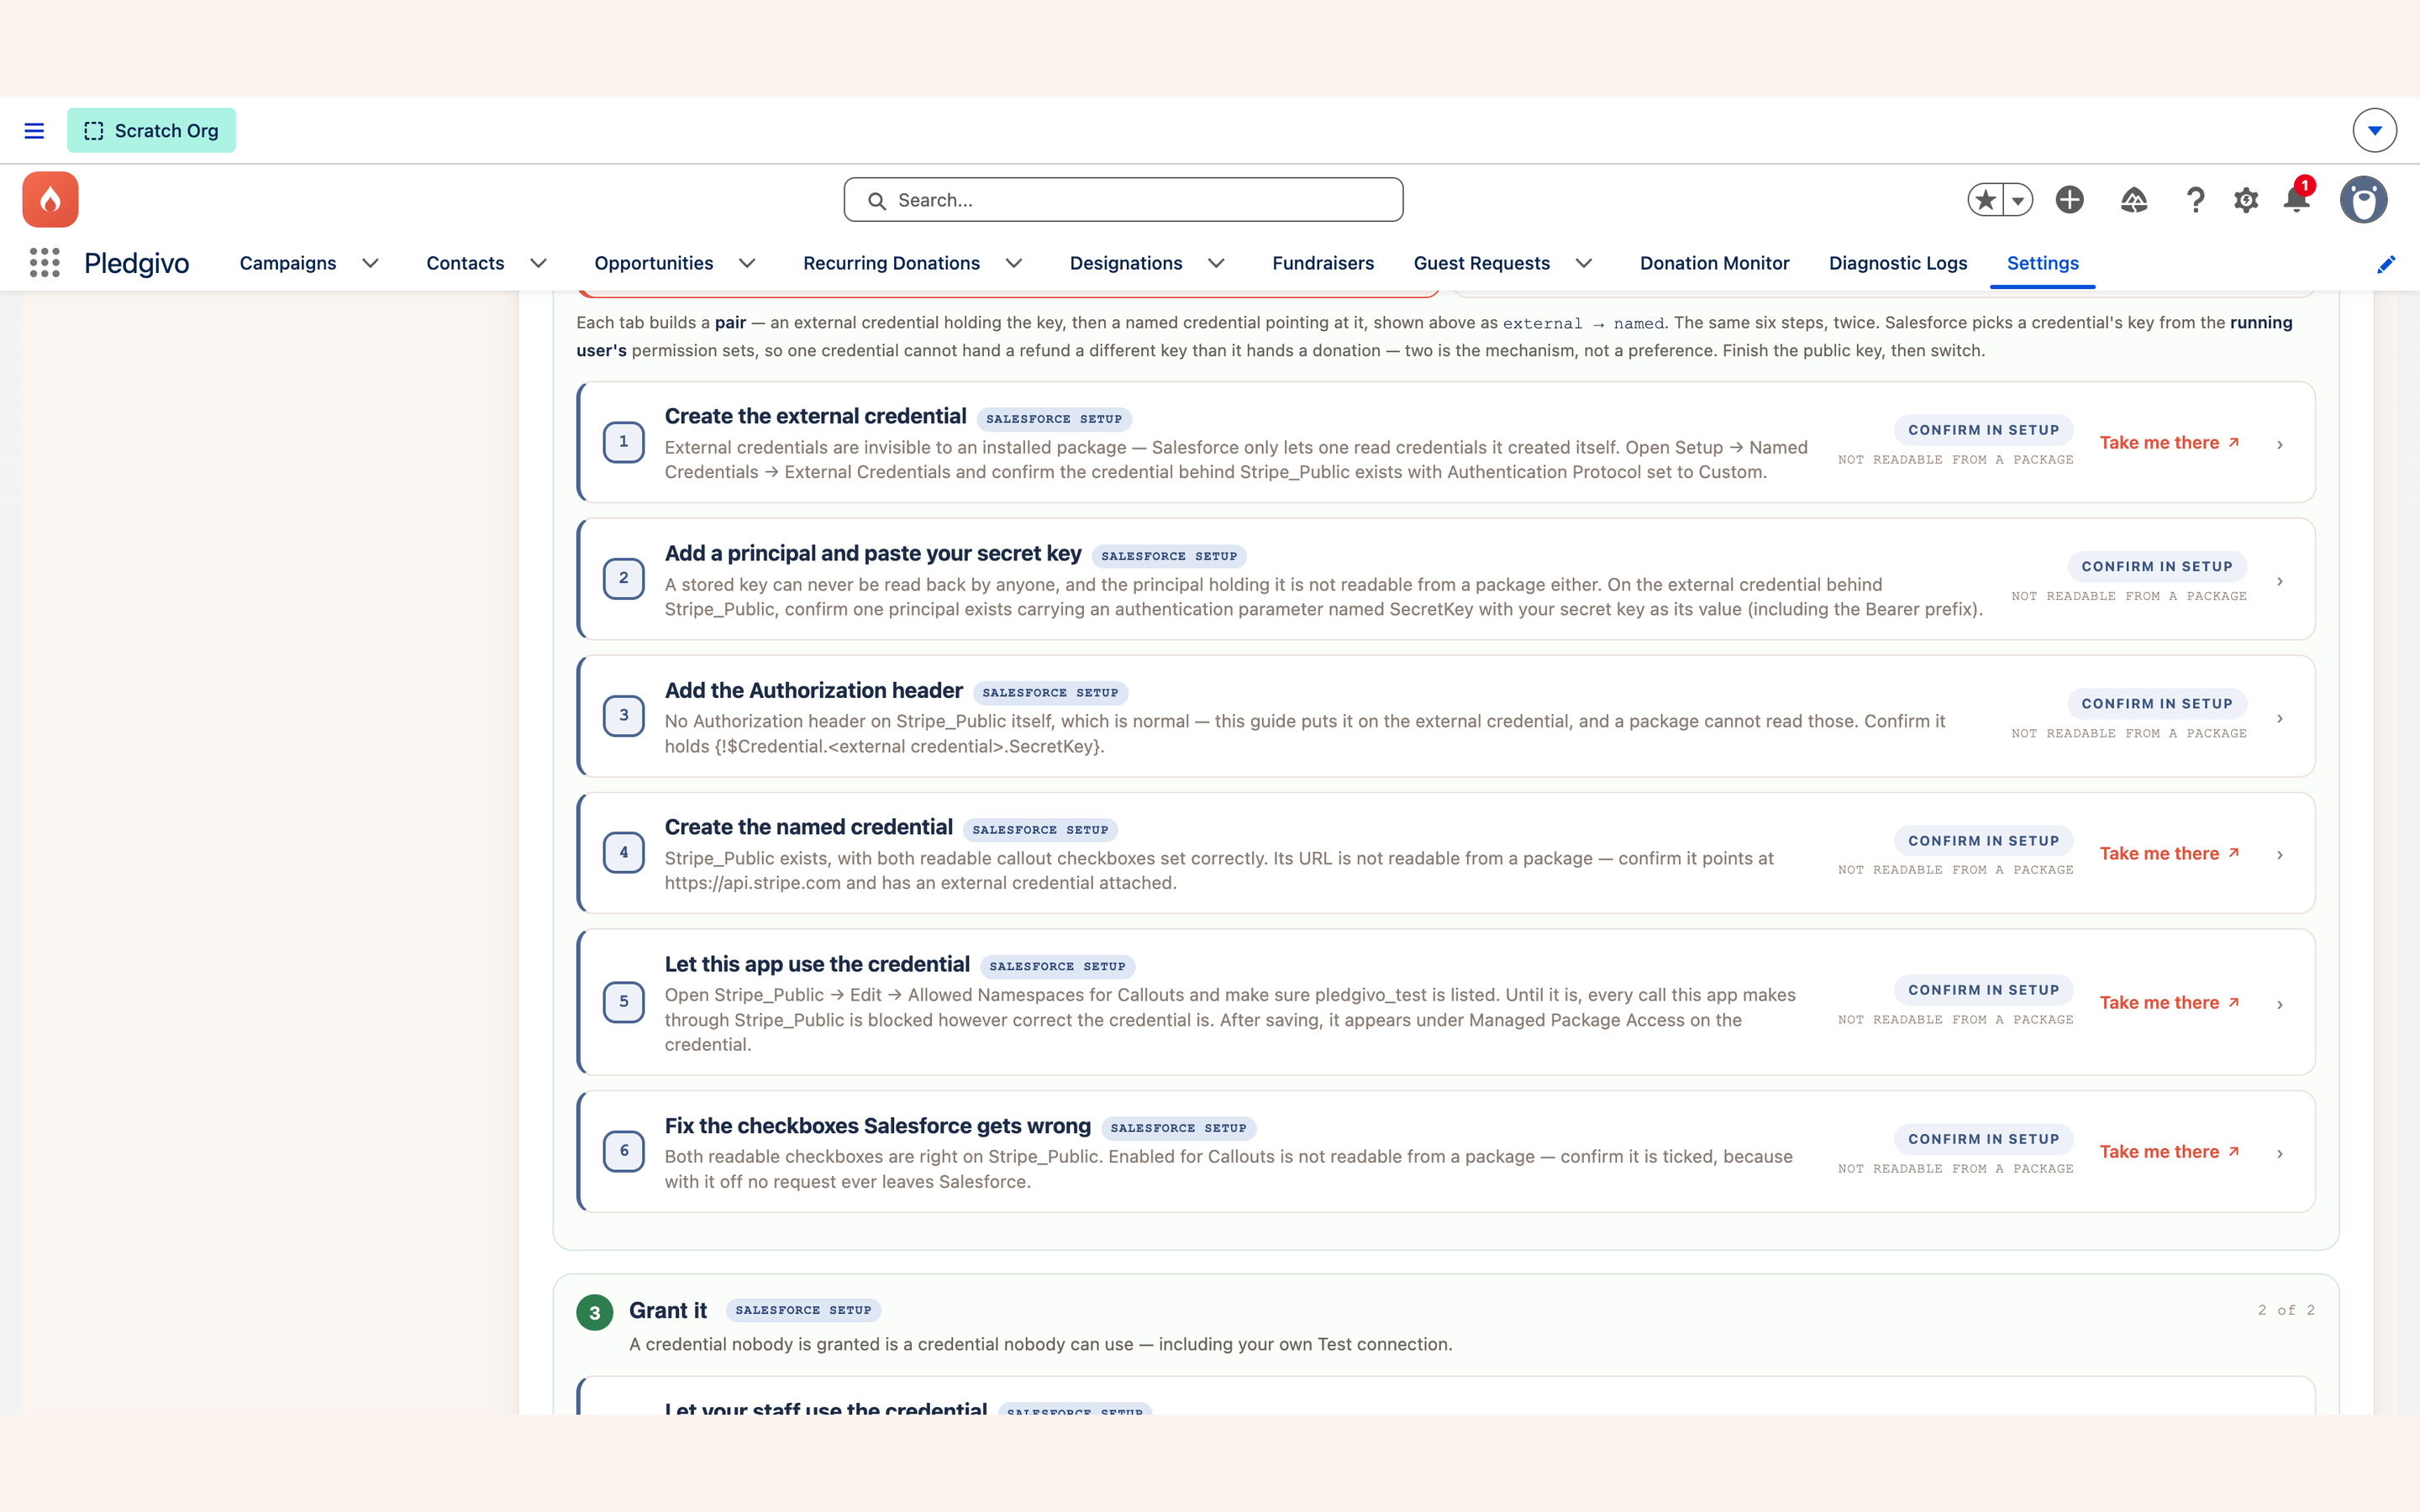Expand the Guest Requests dropdown chevron
The height and width of the screenshot is (1512, 2420).
click(x=1584, y=263)
